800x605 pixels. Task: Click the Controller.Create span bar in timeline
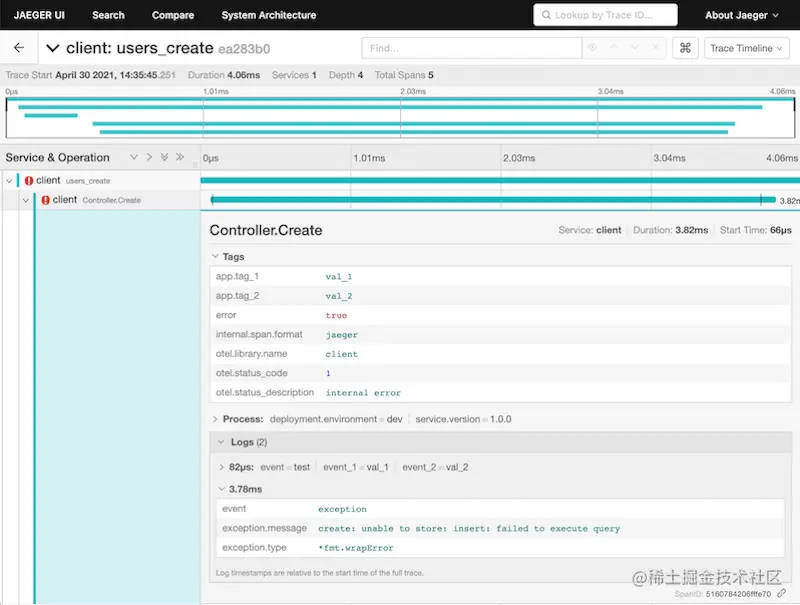493,200
